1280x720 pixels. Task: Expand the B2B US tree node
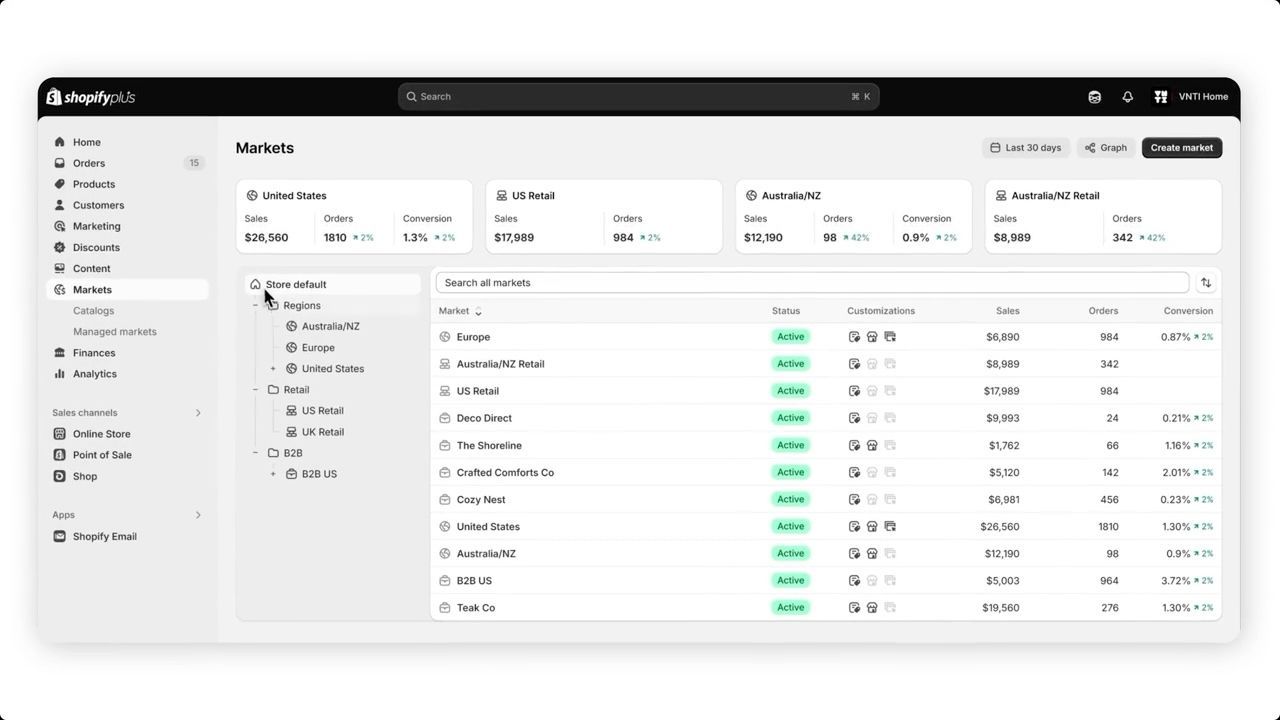(x=273, y=474)
